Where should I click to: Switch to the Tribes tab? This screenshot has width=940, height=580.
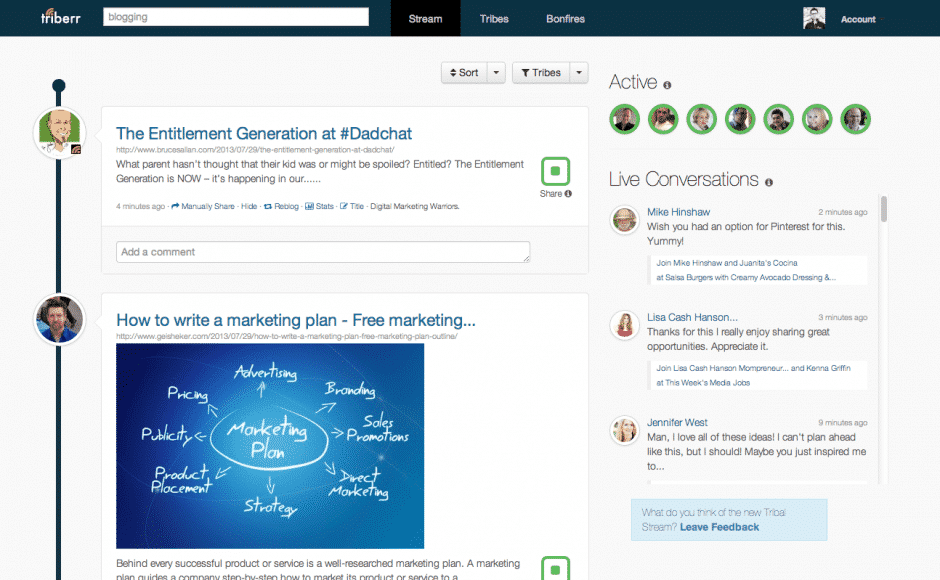494,18
